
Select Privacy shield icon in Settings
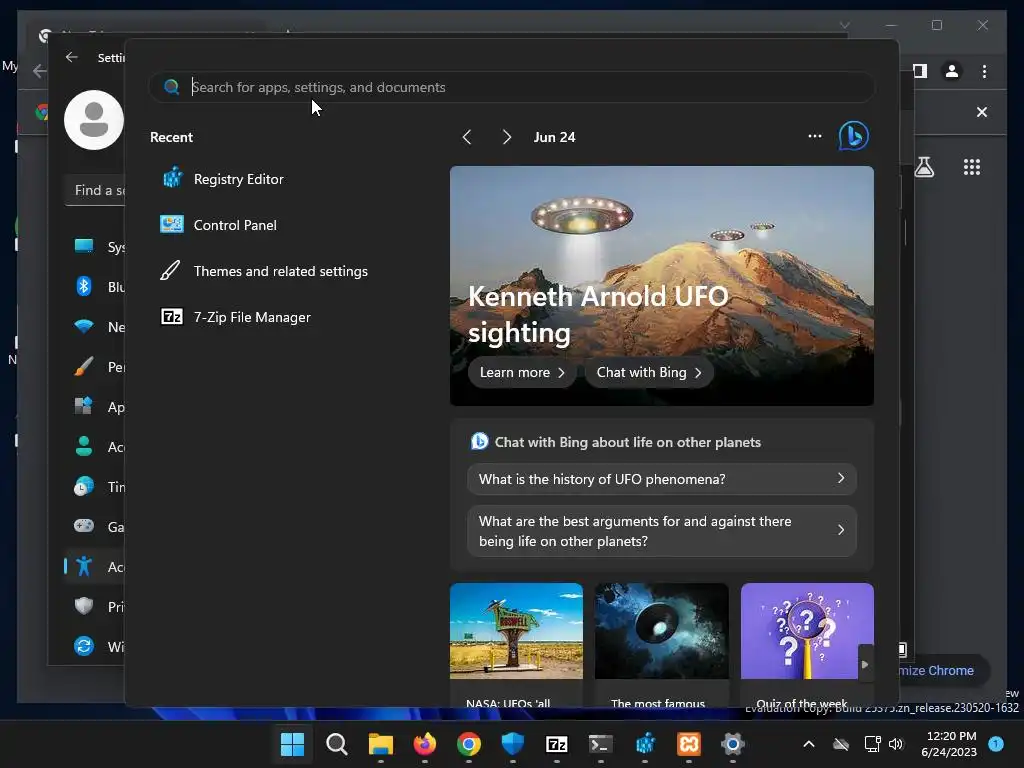click(x=84, y=606)
